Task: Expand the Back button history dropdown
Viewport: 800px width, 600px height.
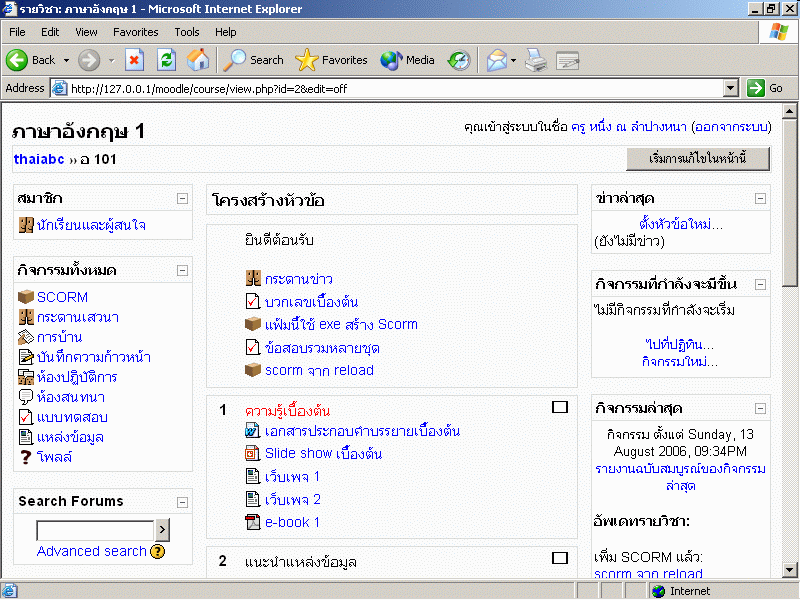Action: [66, 60]
